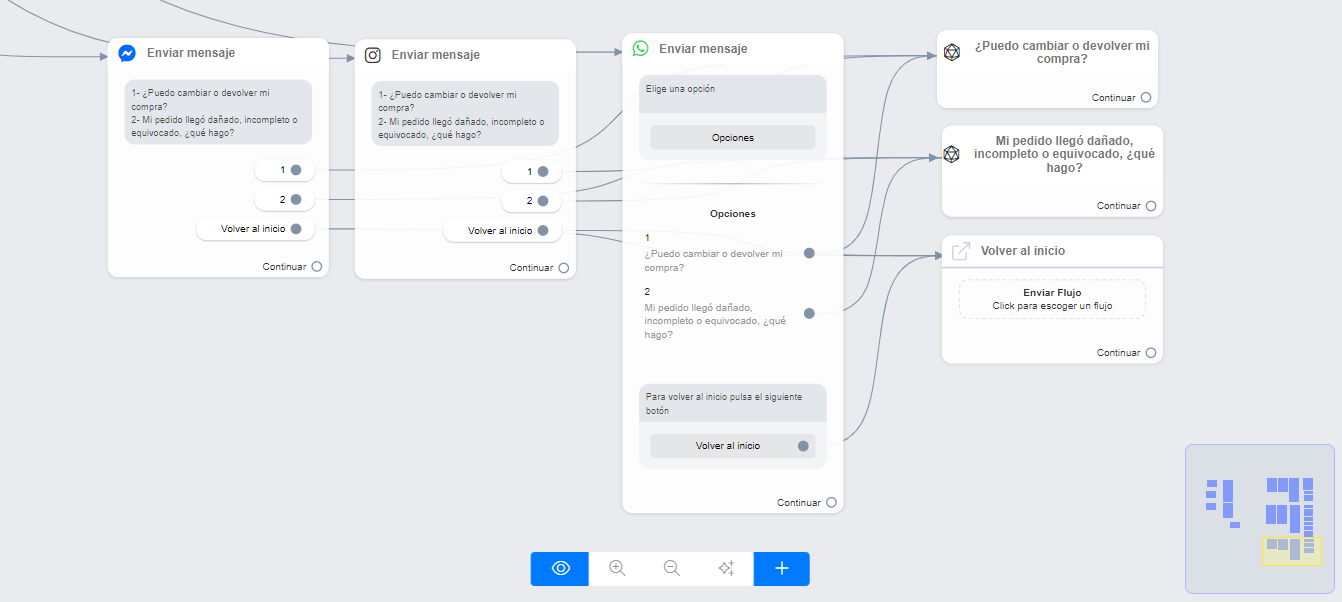This screenshot has width=1342, height=602.
Task: Click the Continuar connector on WhatsApp node
Action: tap(831, 503)
